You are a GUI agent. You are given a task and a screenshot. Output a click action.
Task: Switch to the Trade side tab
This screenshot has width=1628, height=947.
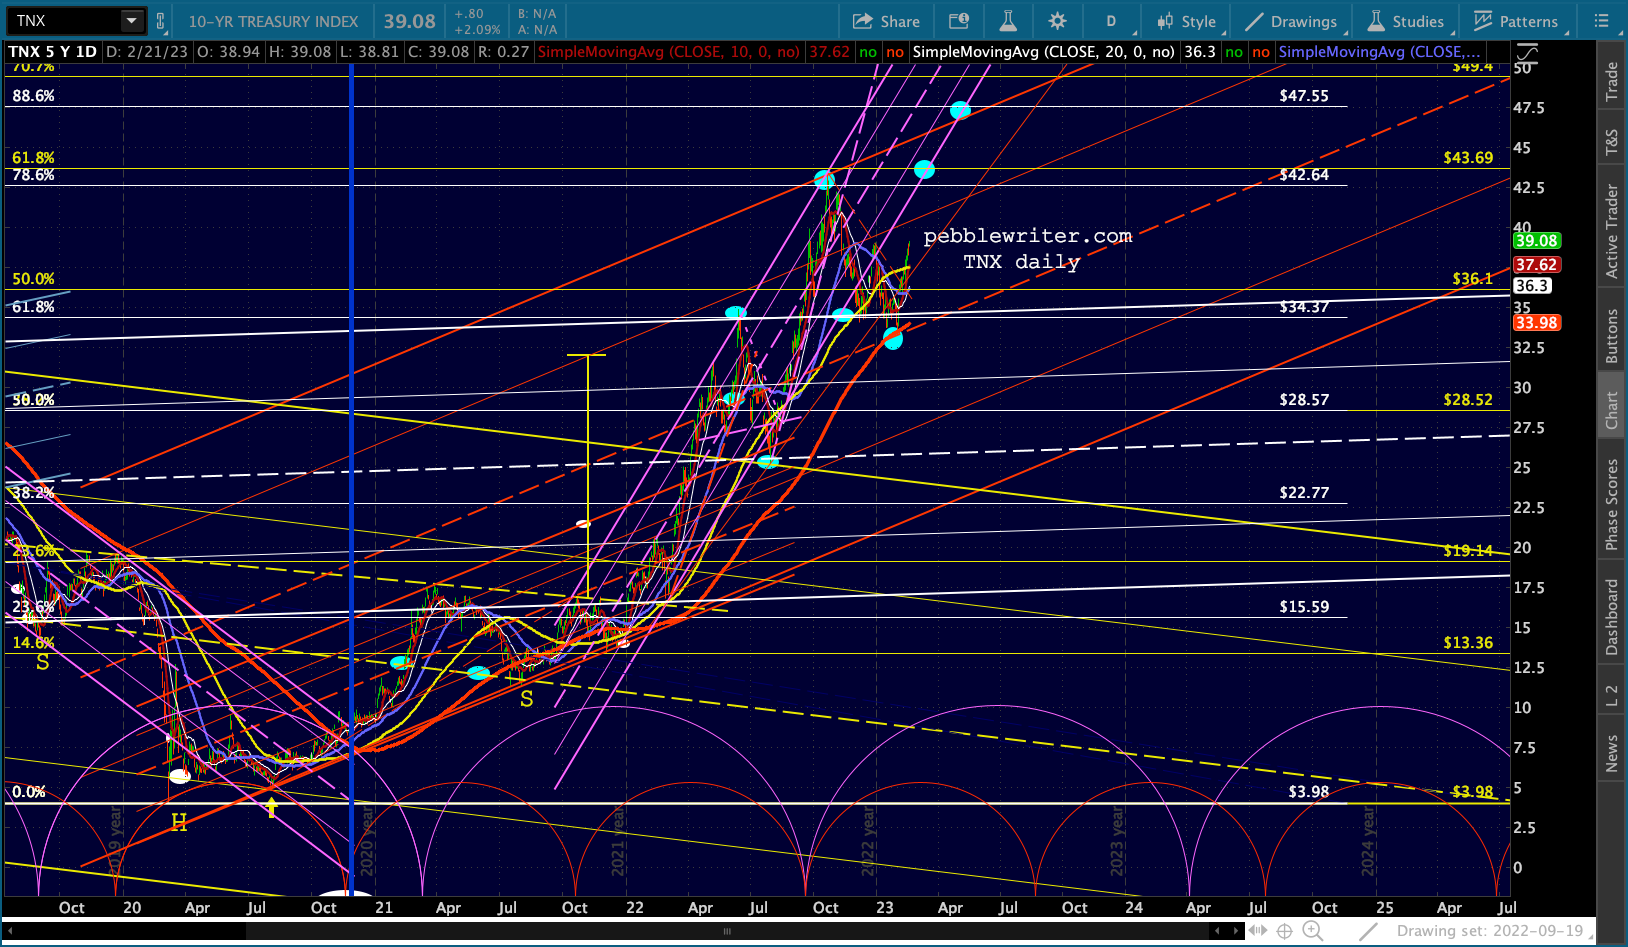(1611, 81)
